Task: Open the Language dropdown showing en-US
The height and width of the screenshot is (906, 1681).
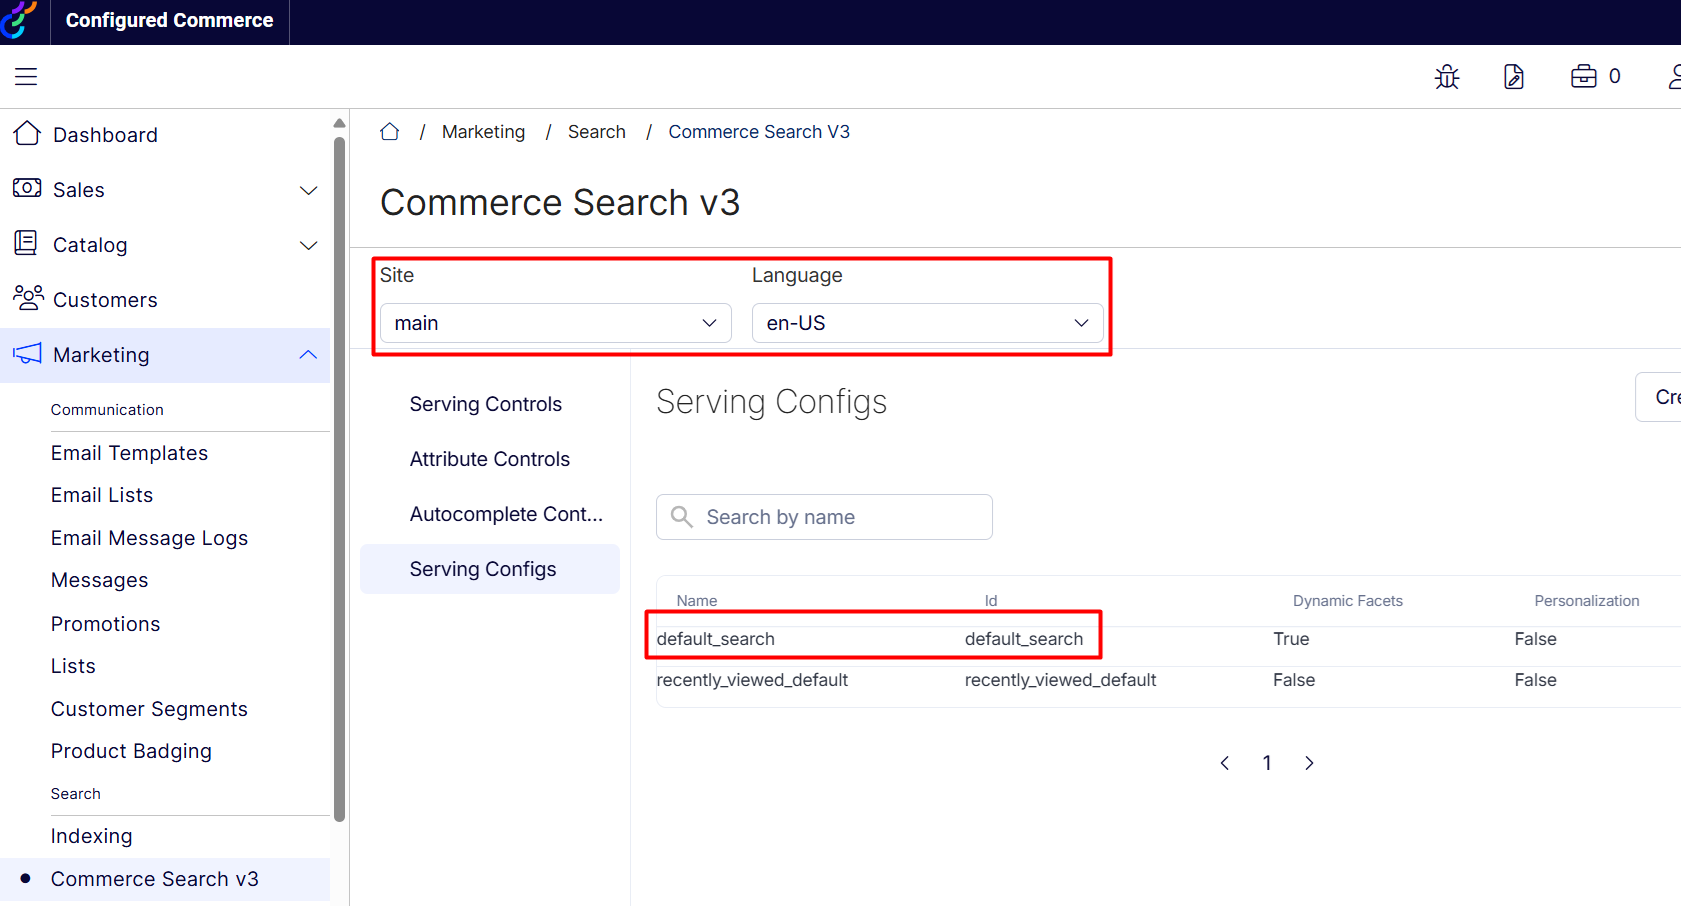Action: (928, 323)
